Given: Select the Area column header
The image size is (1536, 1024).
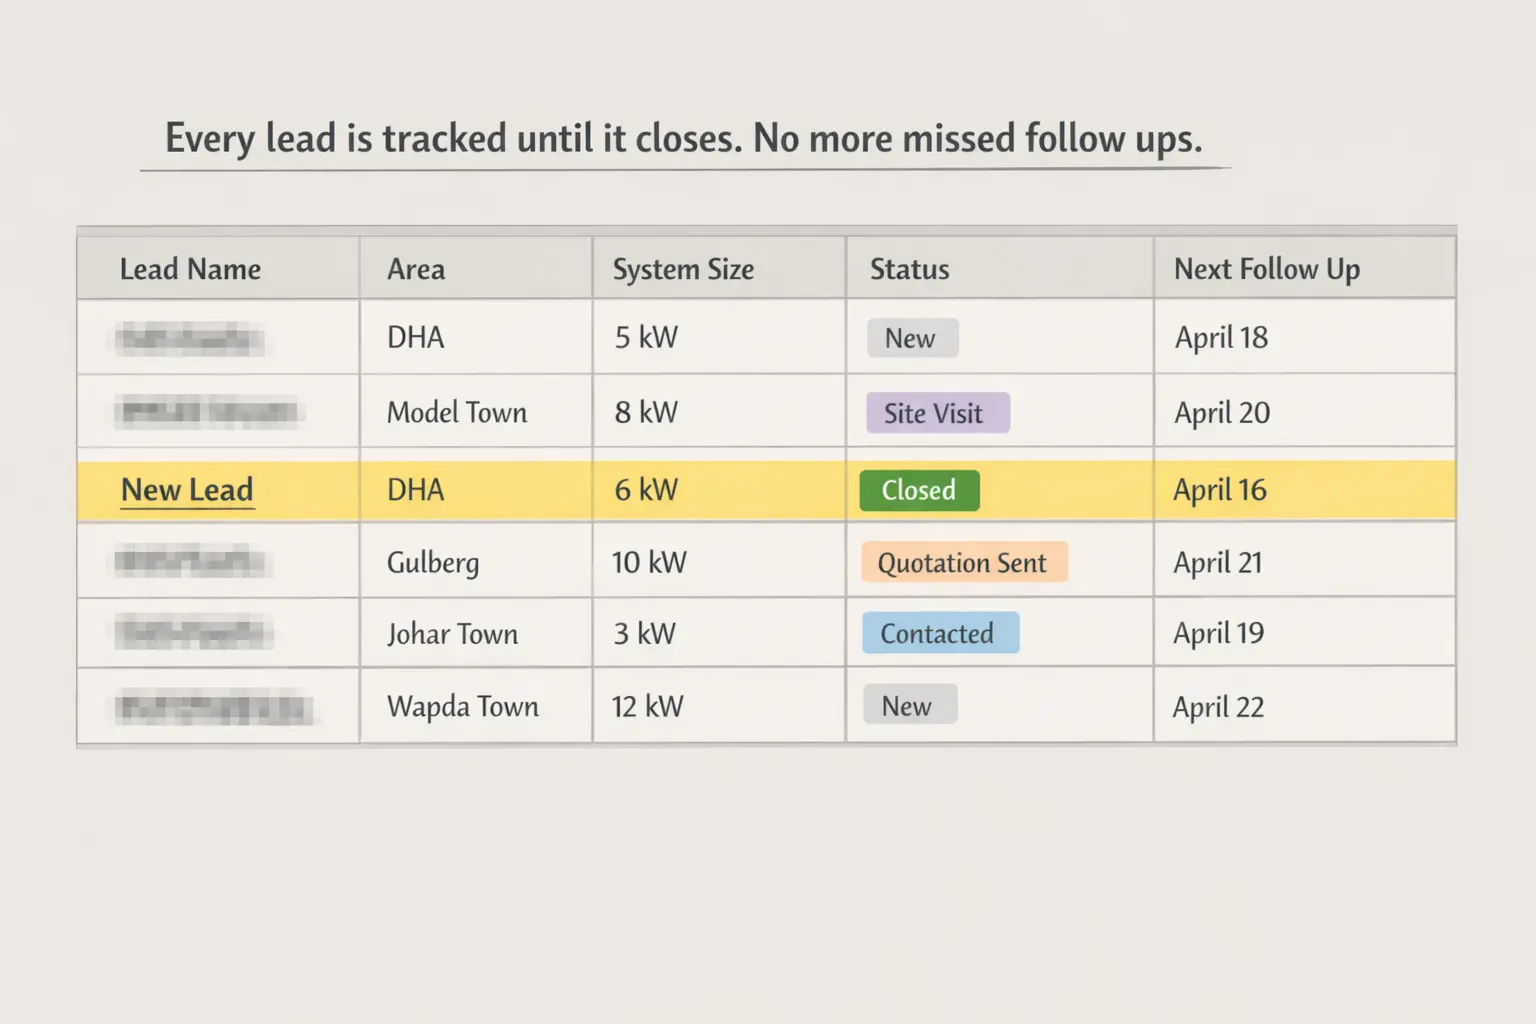Looking at the screenshot, I should pos(416,269).
